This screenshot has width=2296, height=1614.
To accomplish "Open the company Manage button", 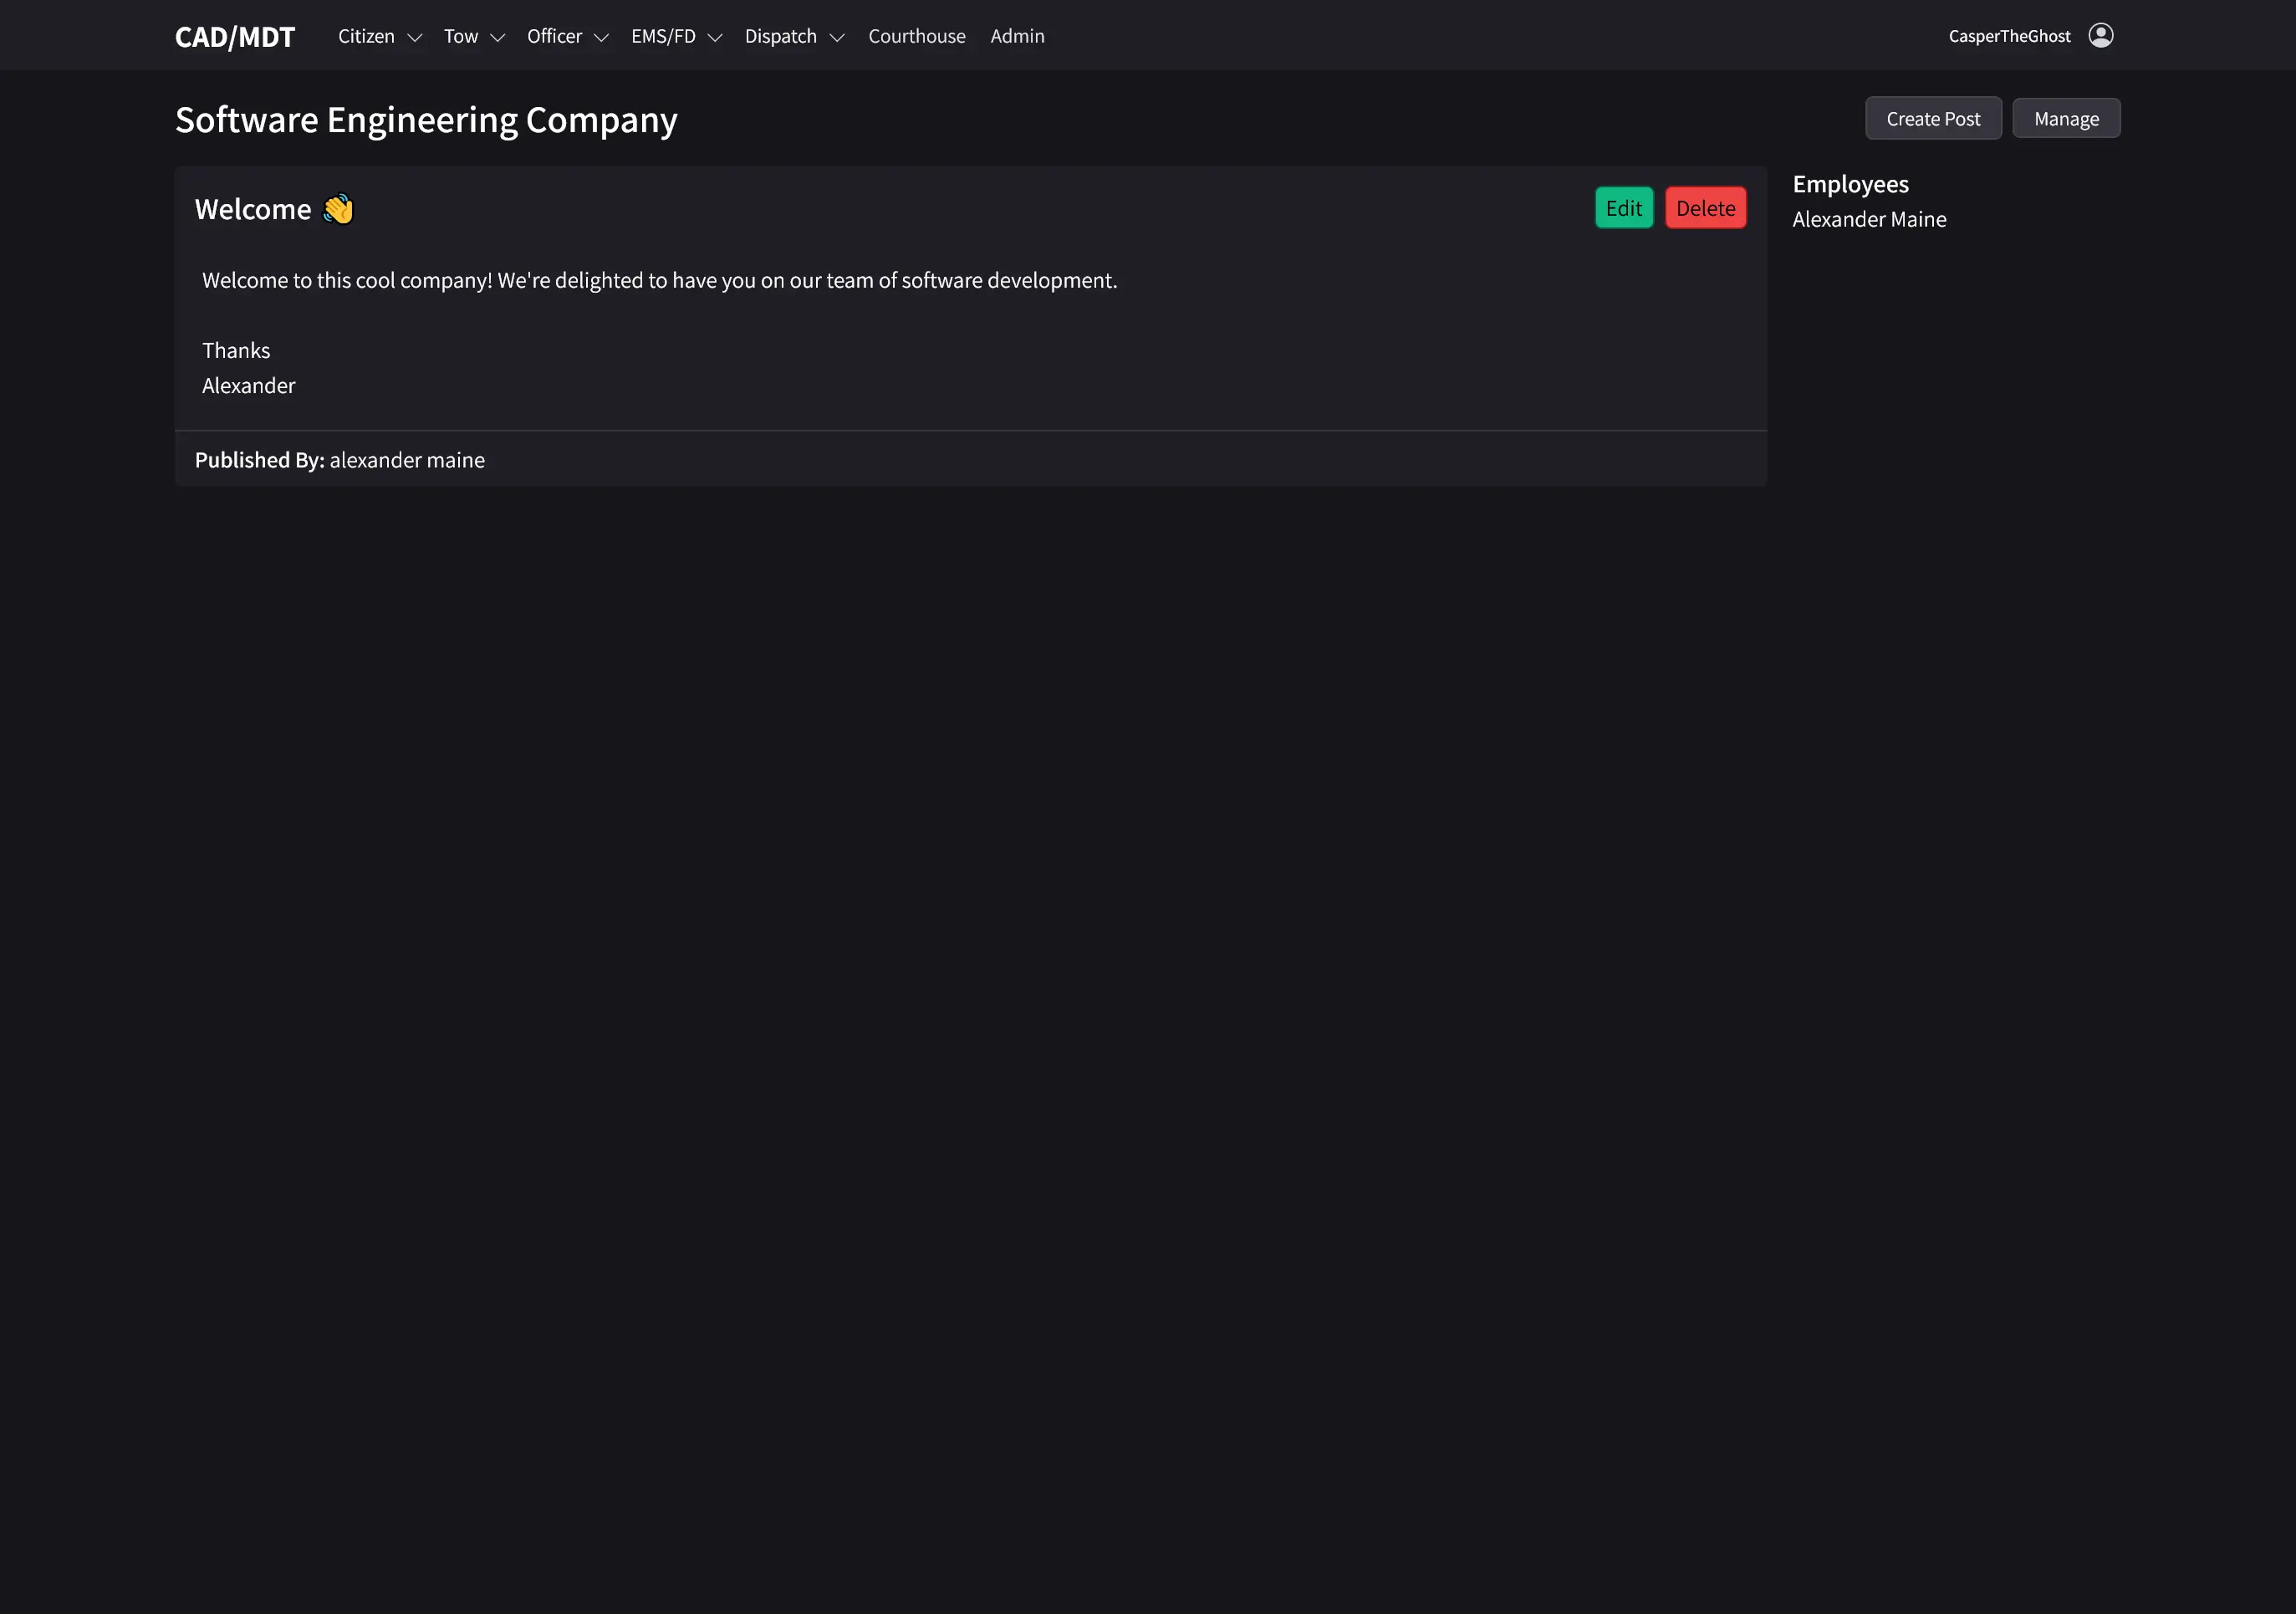I will point(2065,119).
